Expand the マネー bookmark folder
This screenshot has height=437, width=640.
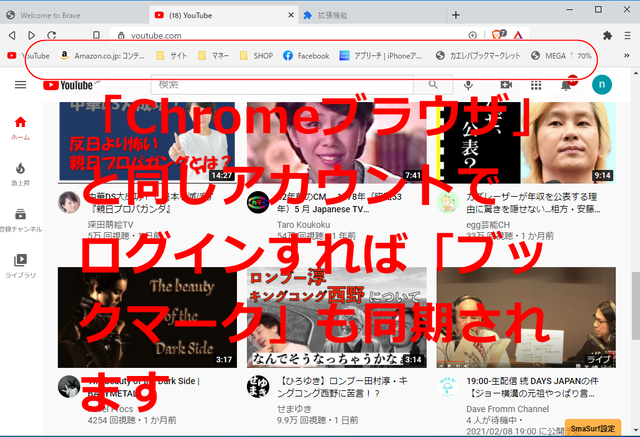pos(213,55)
